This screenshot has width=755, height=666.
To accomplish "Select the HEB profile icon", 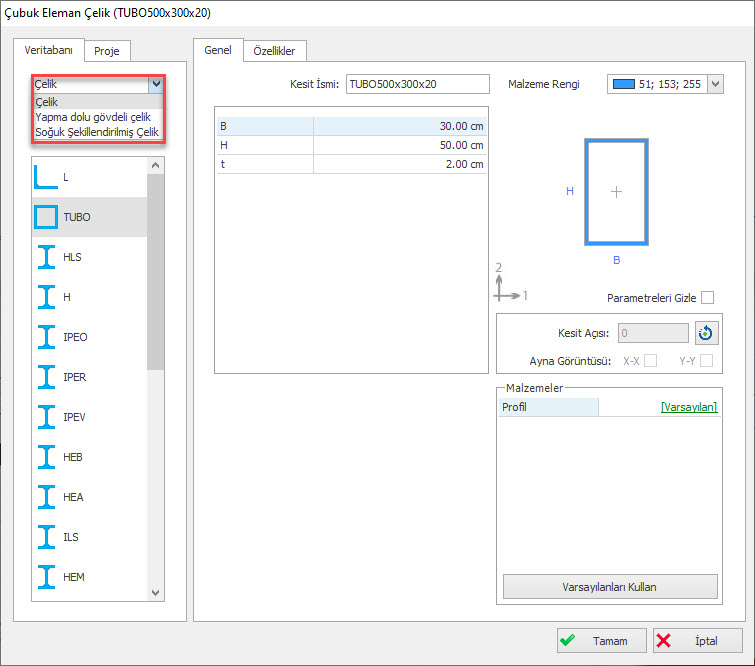I will (x=46, y=457).
